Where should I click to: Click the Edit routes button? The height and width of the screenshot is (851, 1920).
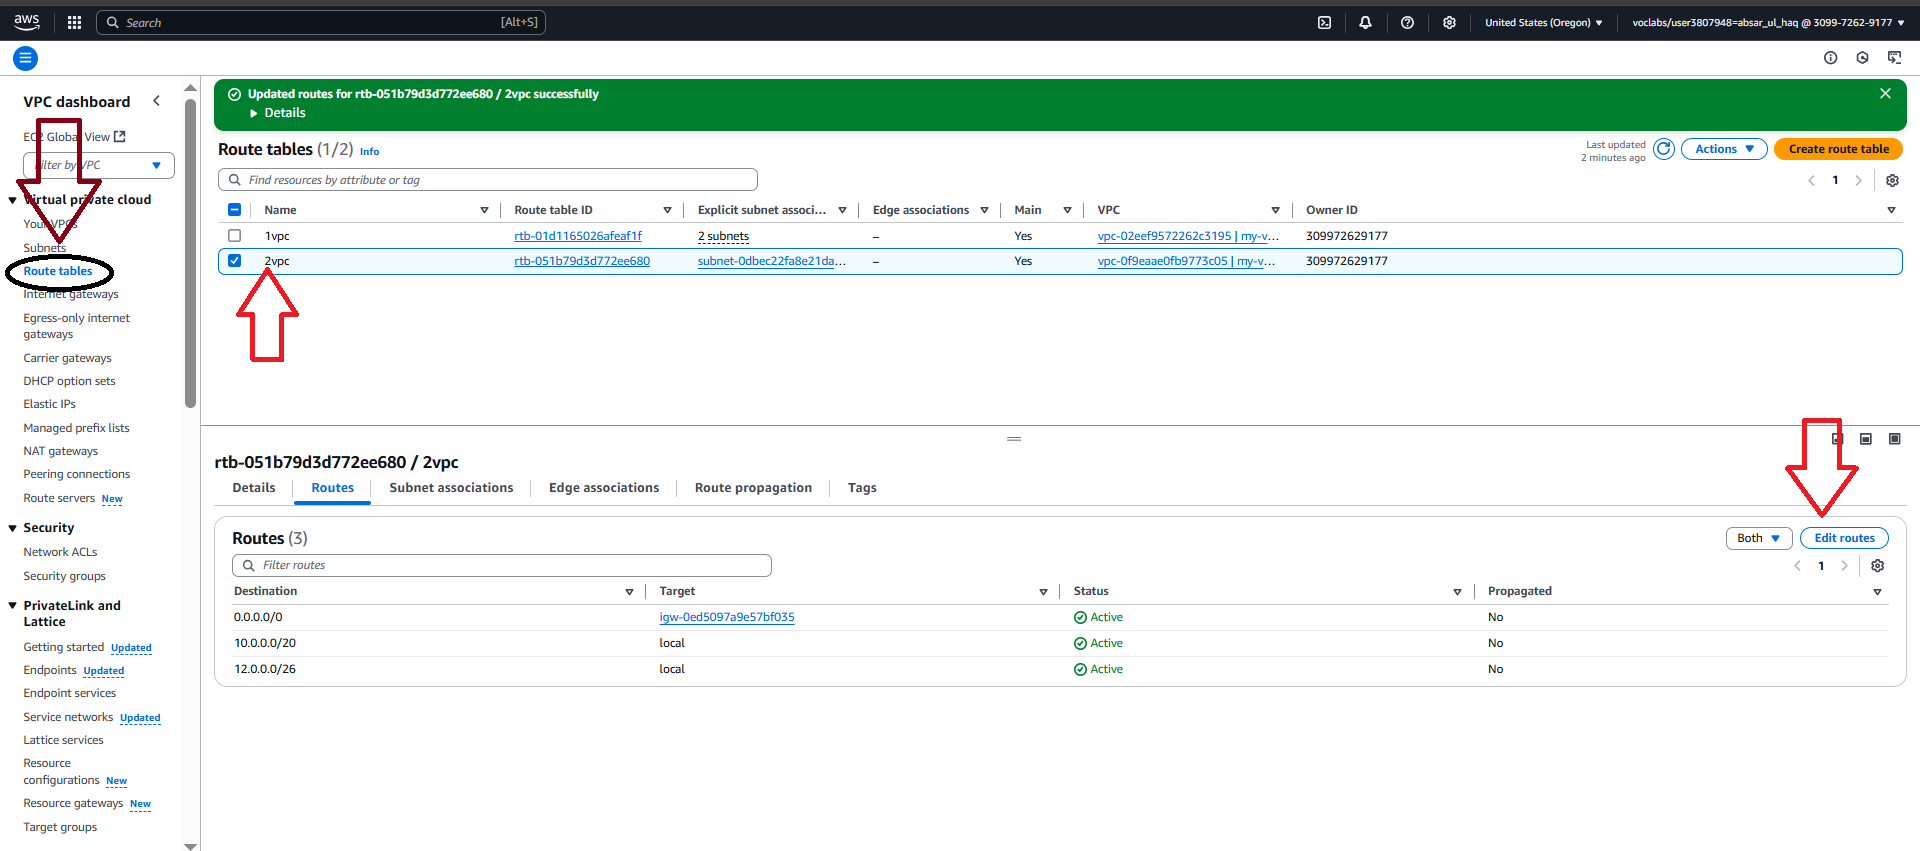[1844, 538]
